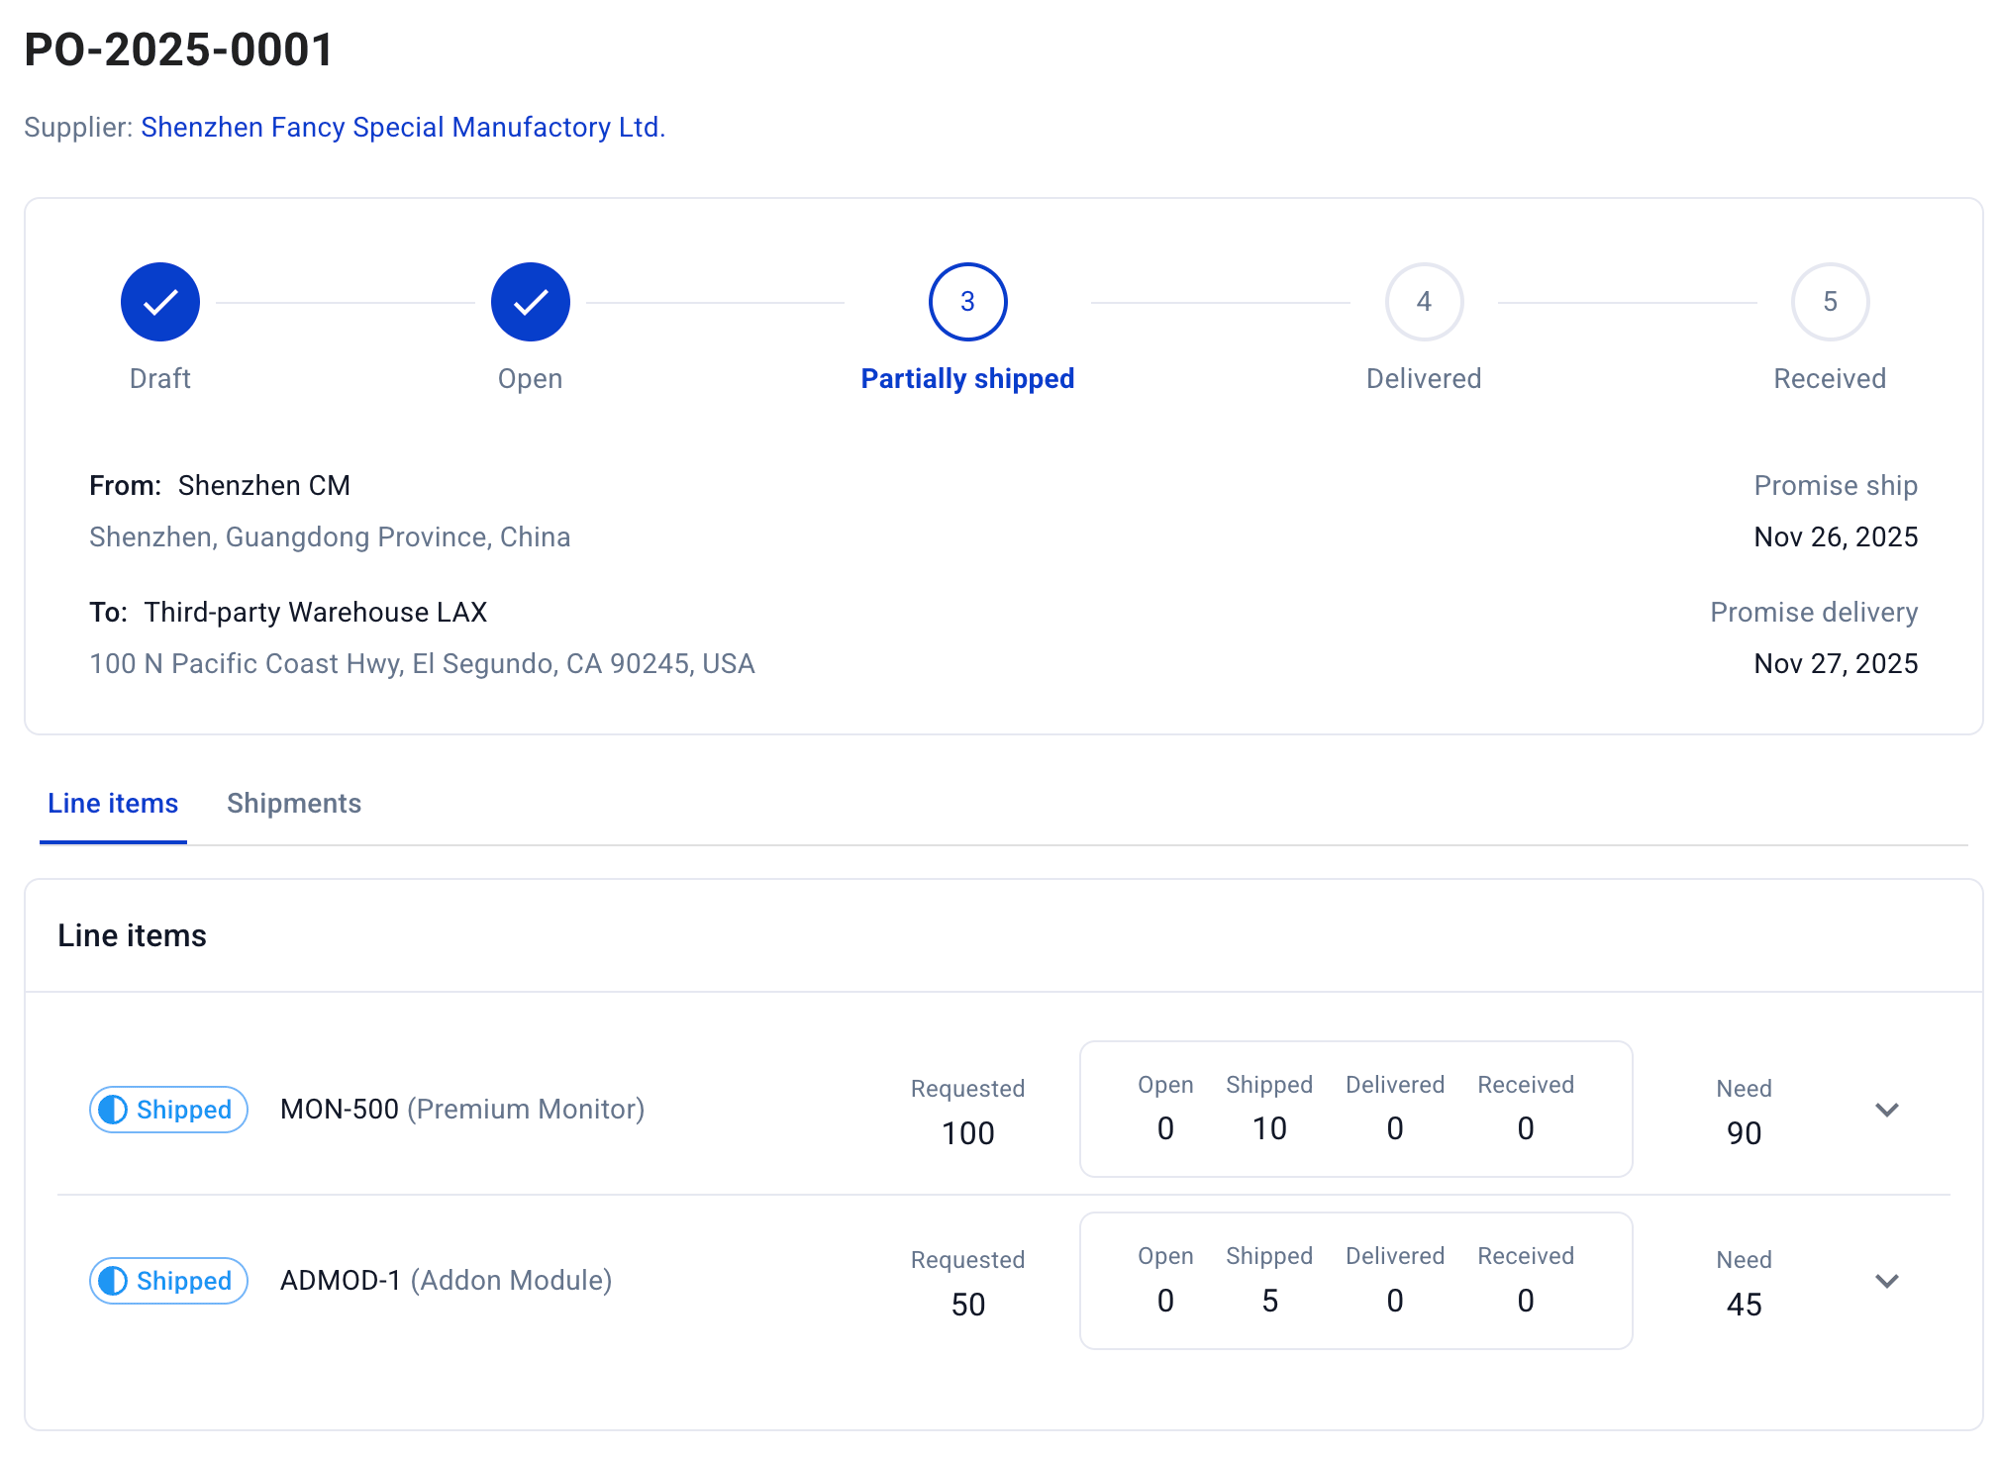
Task: Click the Need value 45 for ADMOD-1
Action: pyautogui.click(x=1743, y=1303)
